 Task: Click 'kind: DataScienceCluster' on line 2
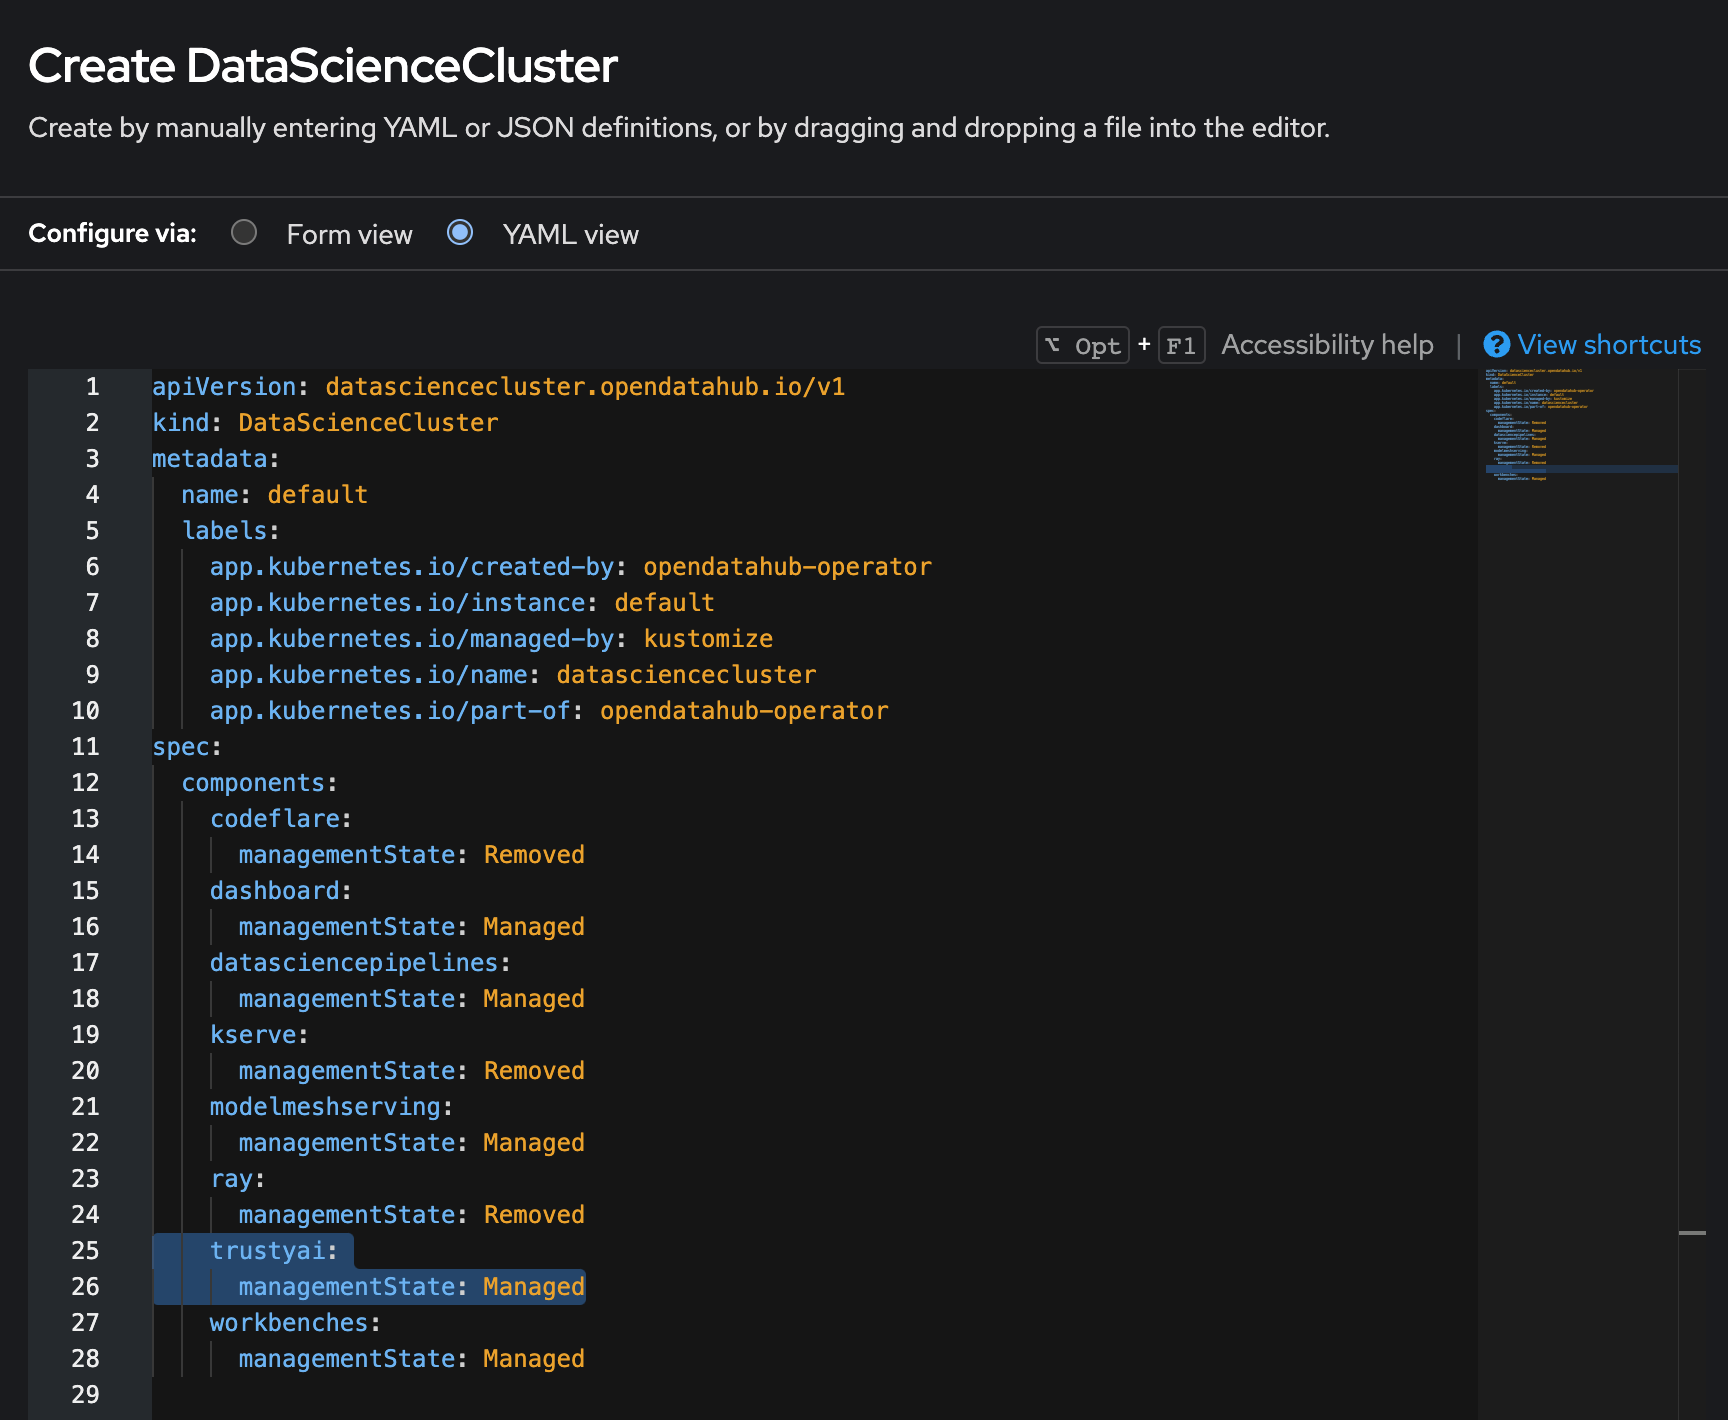click(325, 423)
